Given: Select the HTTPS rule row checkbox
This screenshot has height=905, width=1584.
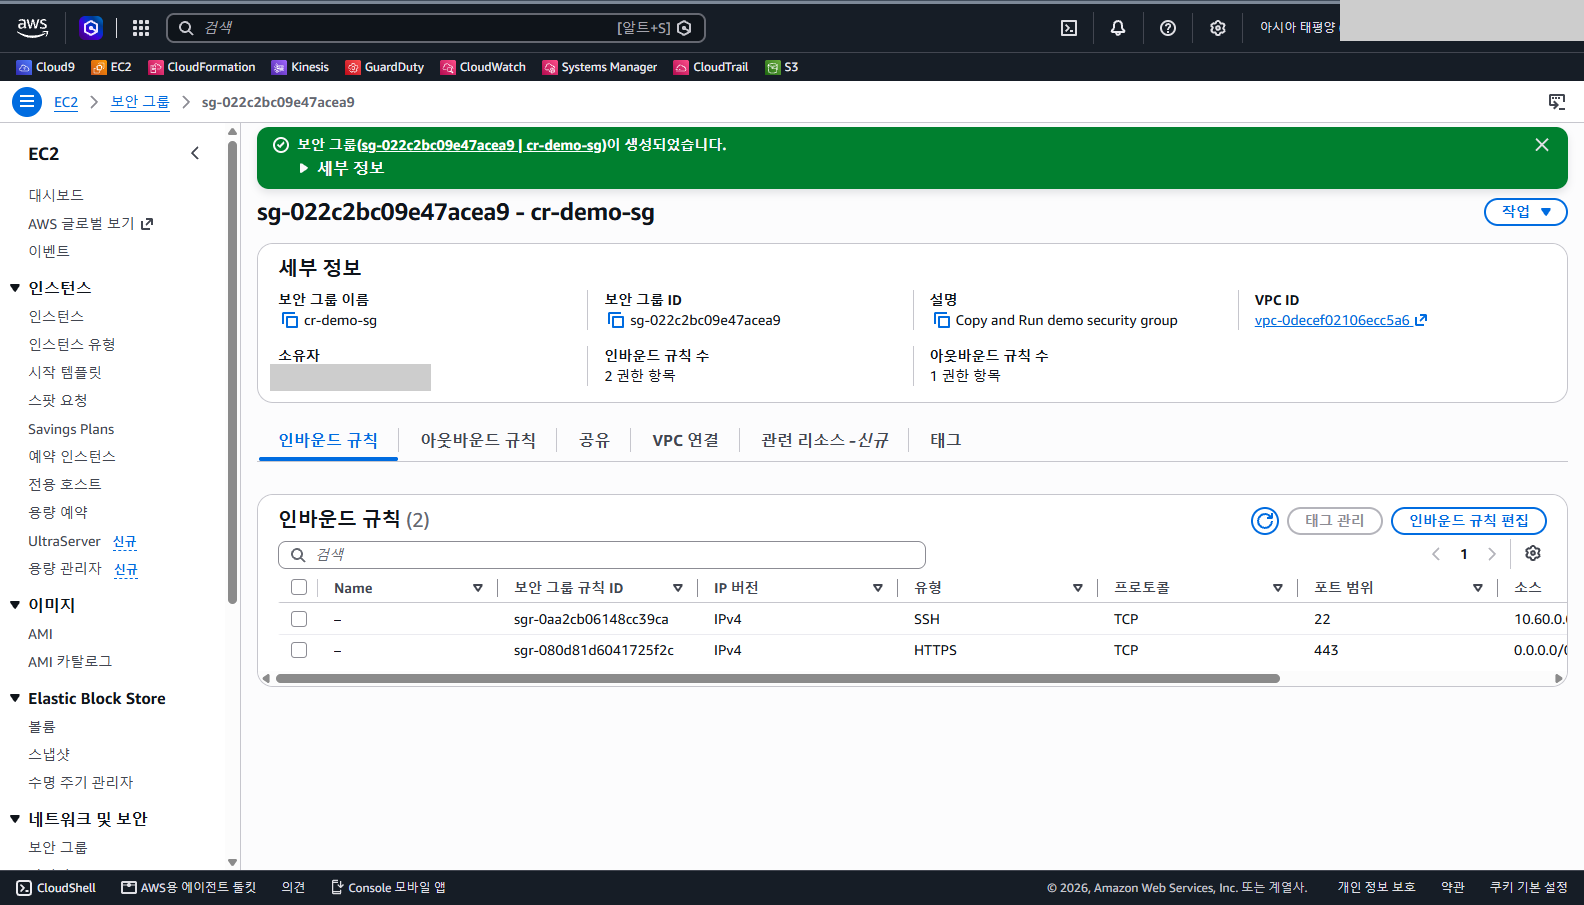Looking at the screenshot, I should point(299,650).
